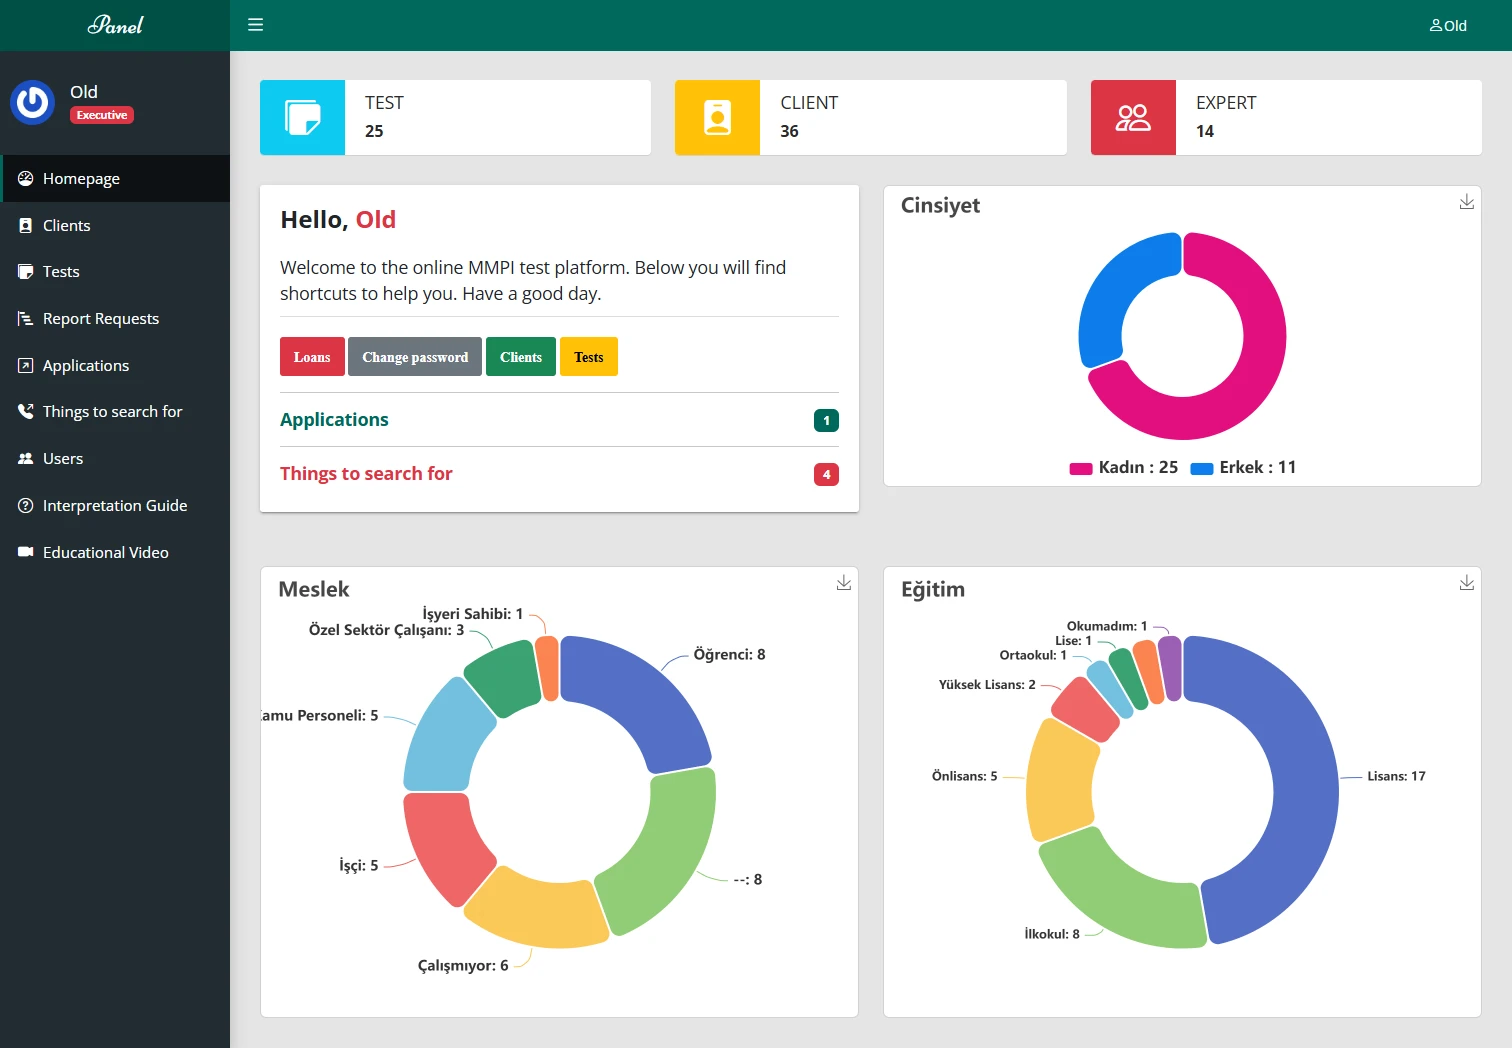Viewport: 1512px width, 1048px height.
Task: Click the Educational Video camera icon
Action: pyautogui.click(x=25, y=551)
